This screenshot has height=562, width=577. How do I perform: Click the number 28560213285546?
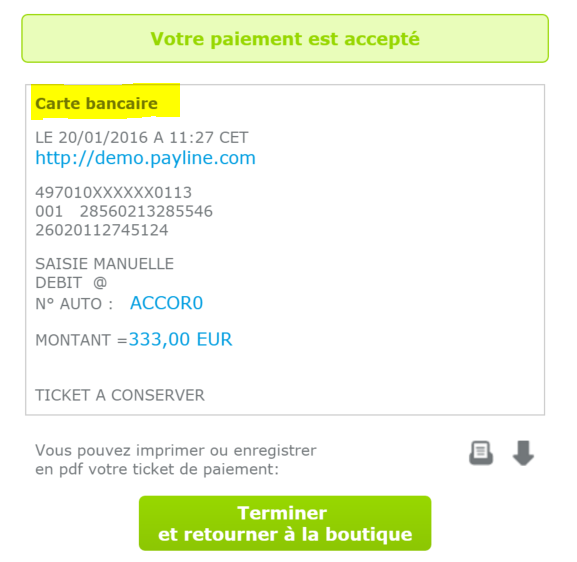click(x=146, y=211)
